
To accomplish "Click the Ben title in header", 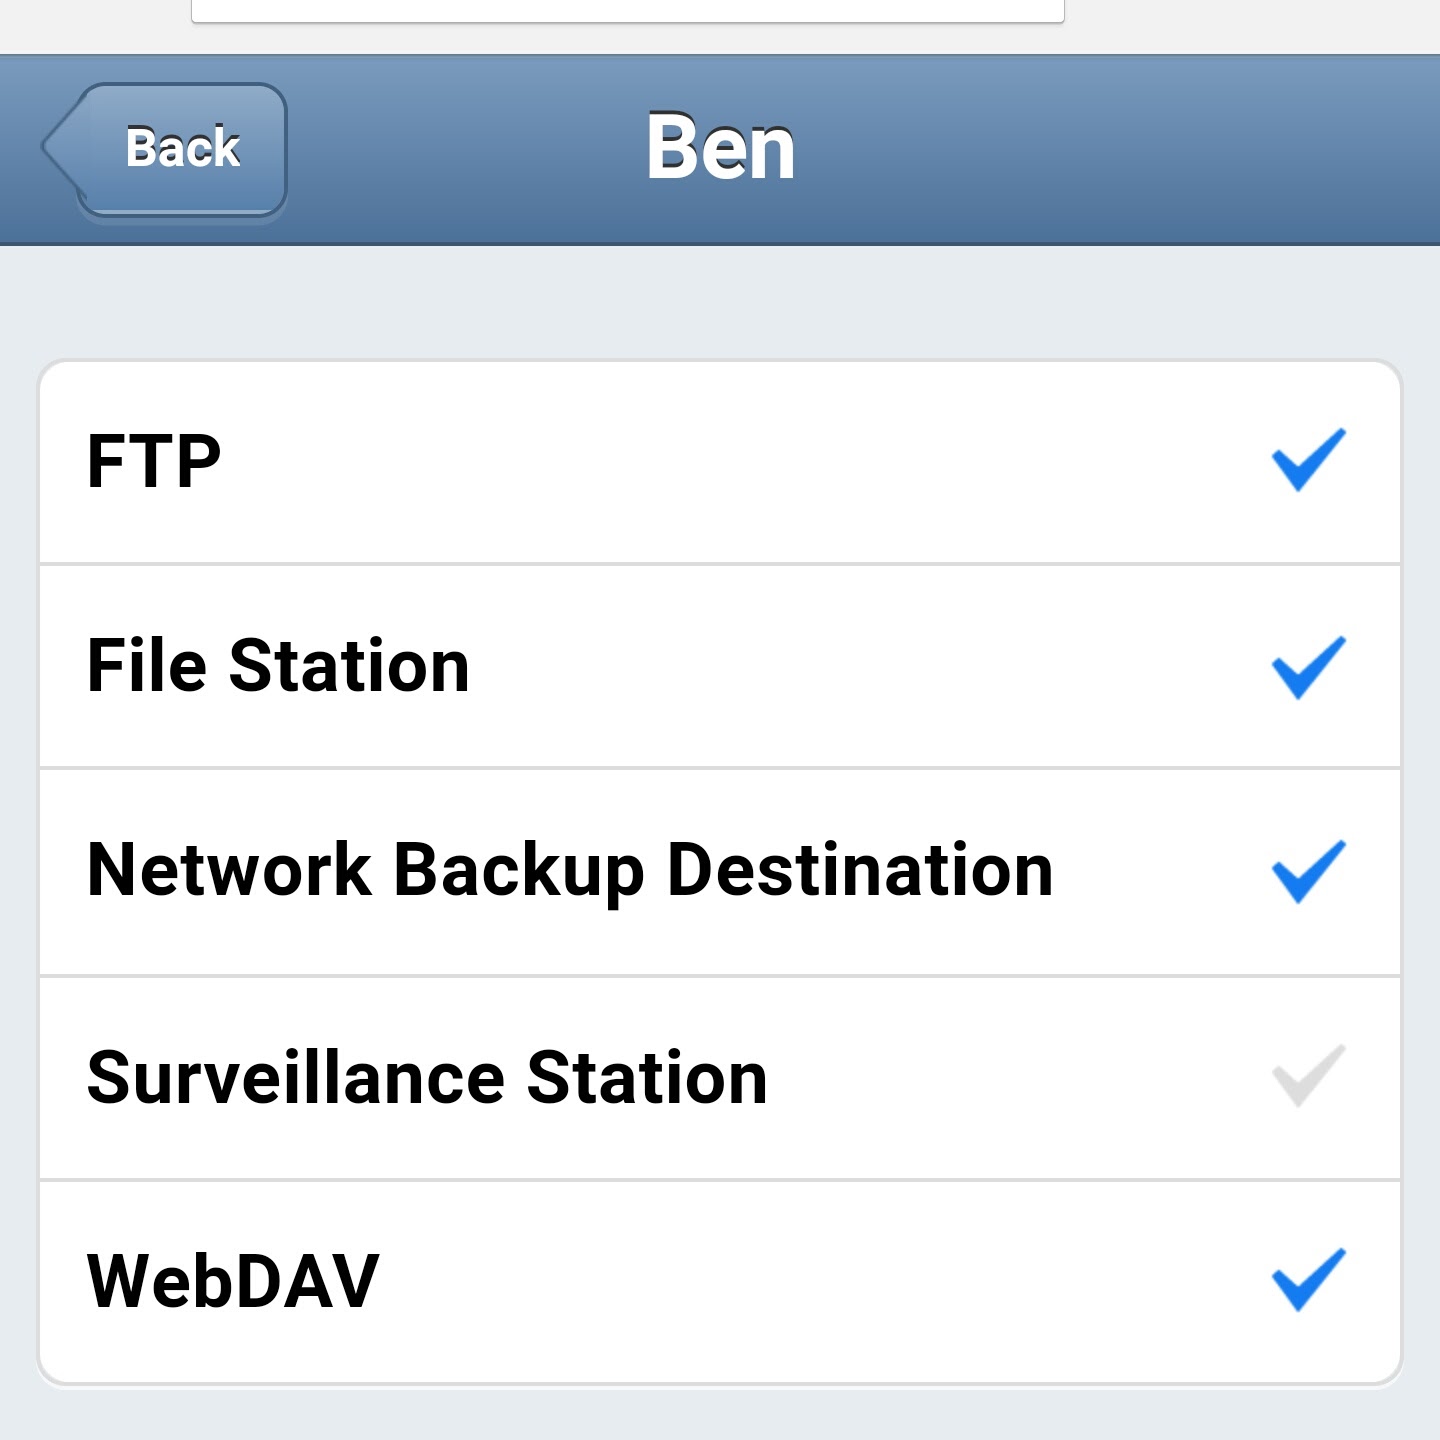I will pyautogui.click(x=720, y=148).
